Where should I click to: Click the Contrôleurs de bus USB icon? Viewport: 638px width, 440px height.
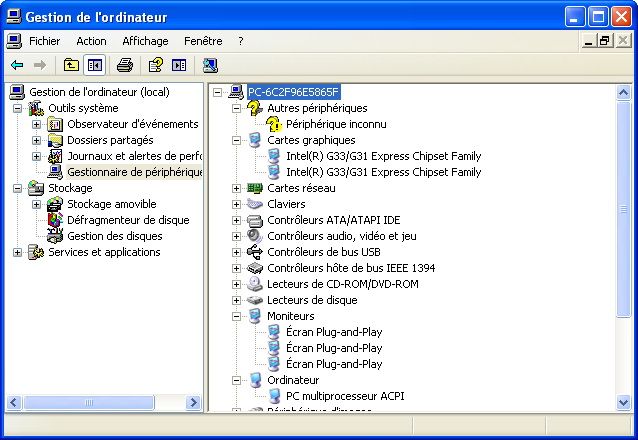[x=255, y=252]
